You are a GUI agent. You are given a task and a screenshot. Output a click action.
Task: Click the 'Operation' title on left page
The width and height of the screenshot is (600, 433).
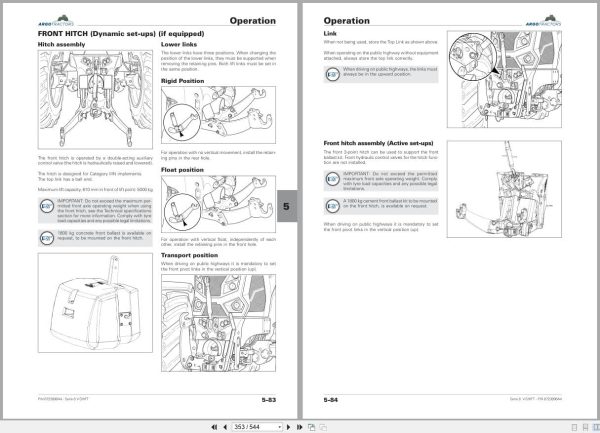point(253,21)
